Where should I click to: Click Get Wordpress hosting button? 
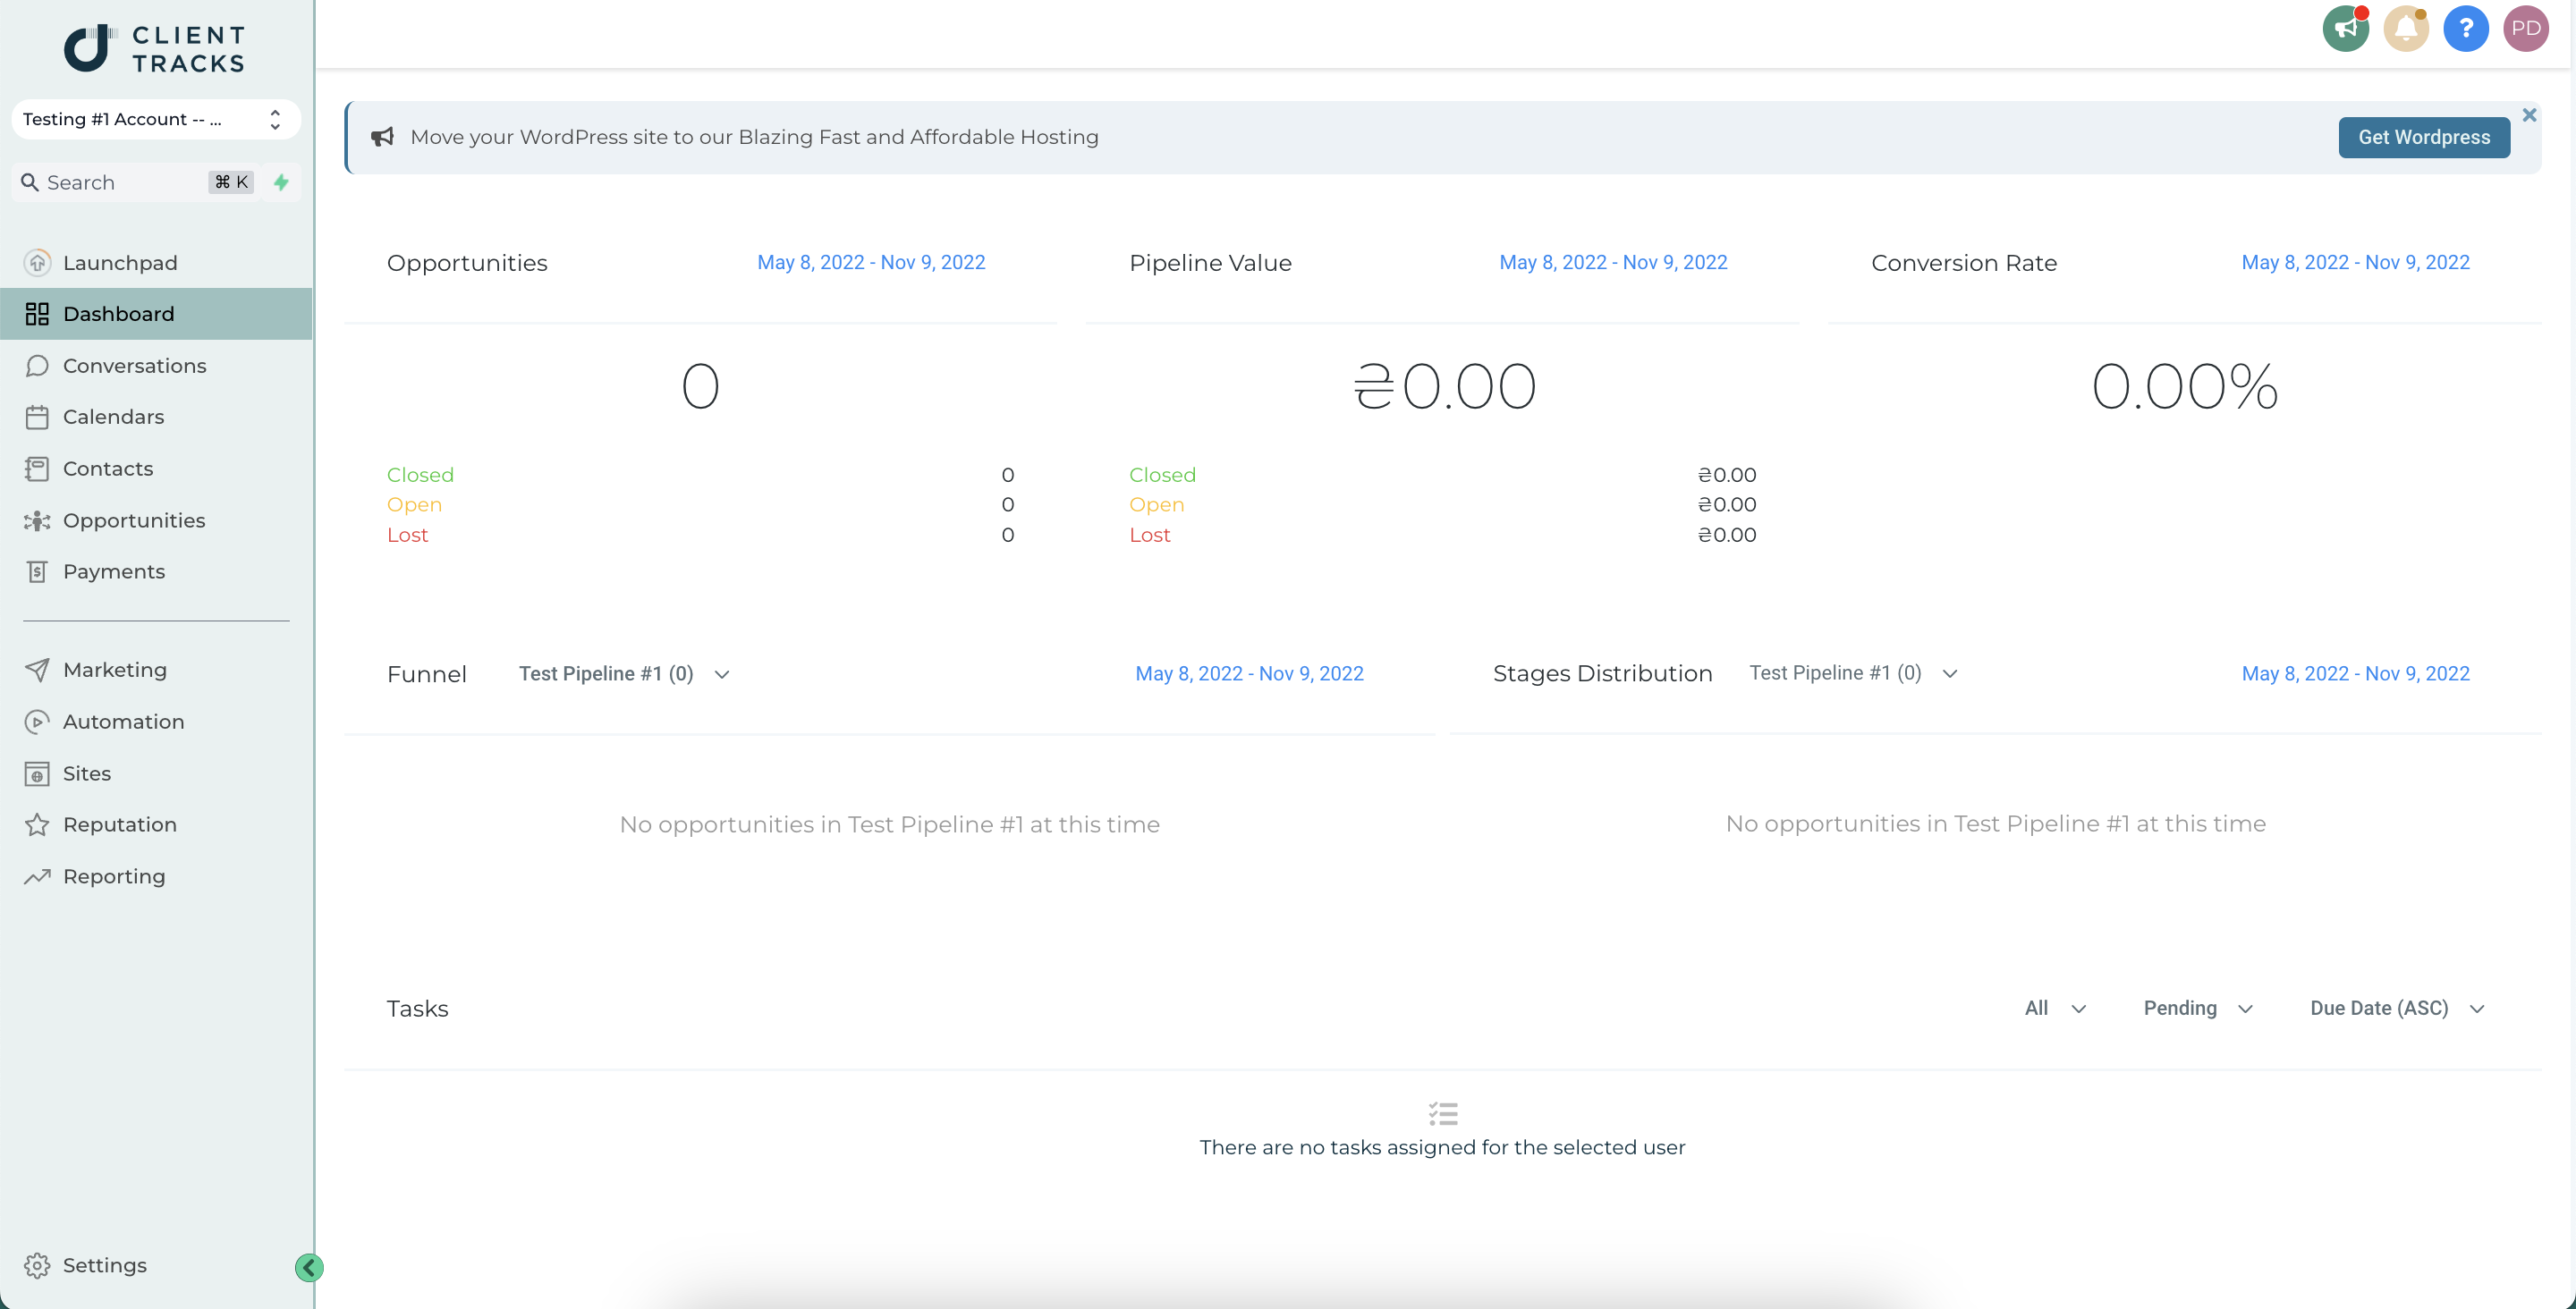(2424, 137)
